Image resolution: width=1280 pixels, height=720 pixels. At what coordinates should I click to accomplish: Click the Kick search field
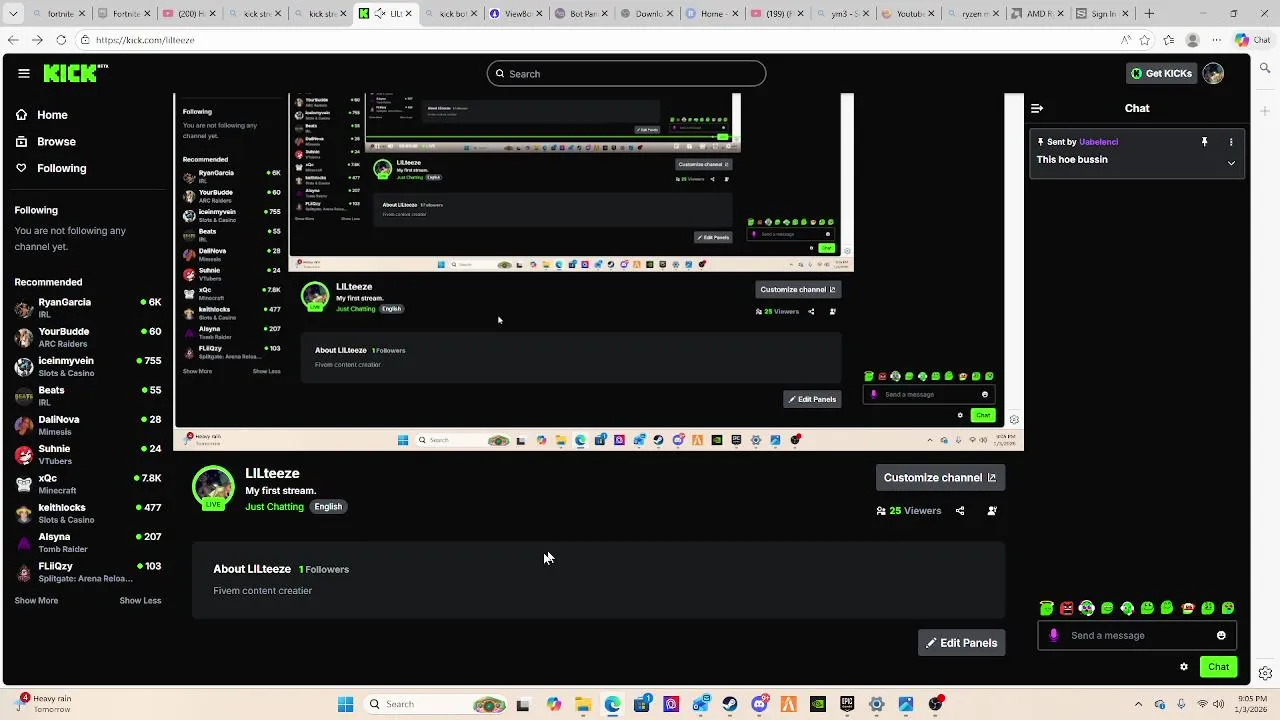click(x=626, y=74)
